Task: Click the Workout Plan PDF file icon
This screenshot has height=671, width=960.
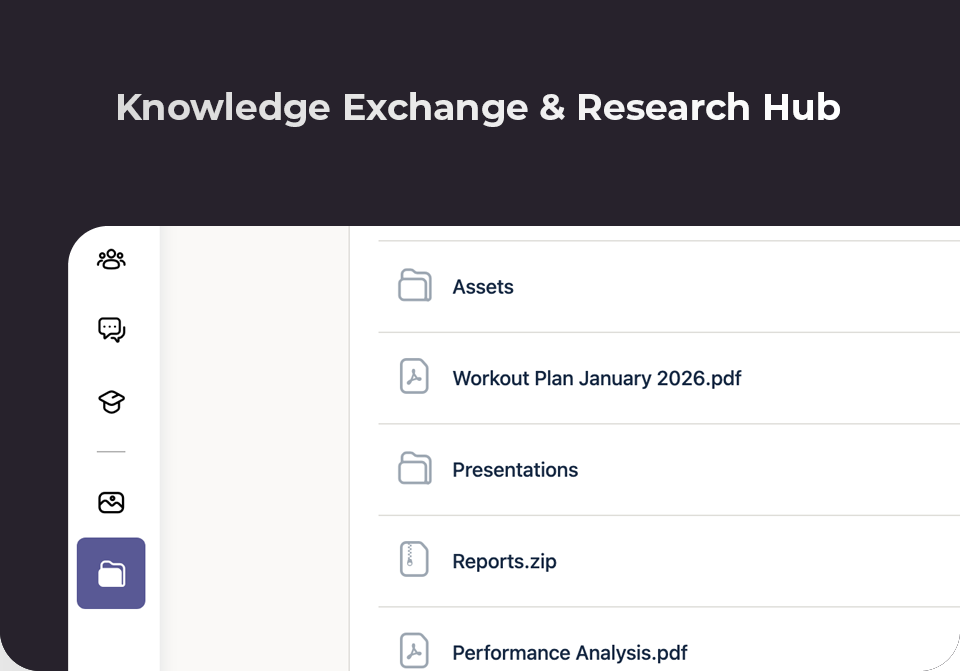Action: point(414,377)
